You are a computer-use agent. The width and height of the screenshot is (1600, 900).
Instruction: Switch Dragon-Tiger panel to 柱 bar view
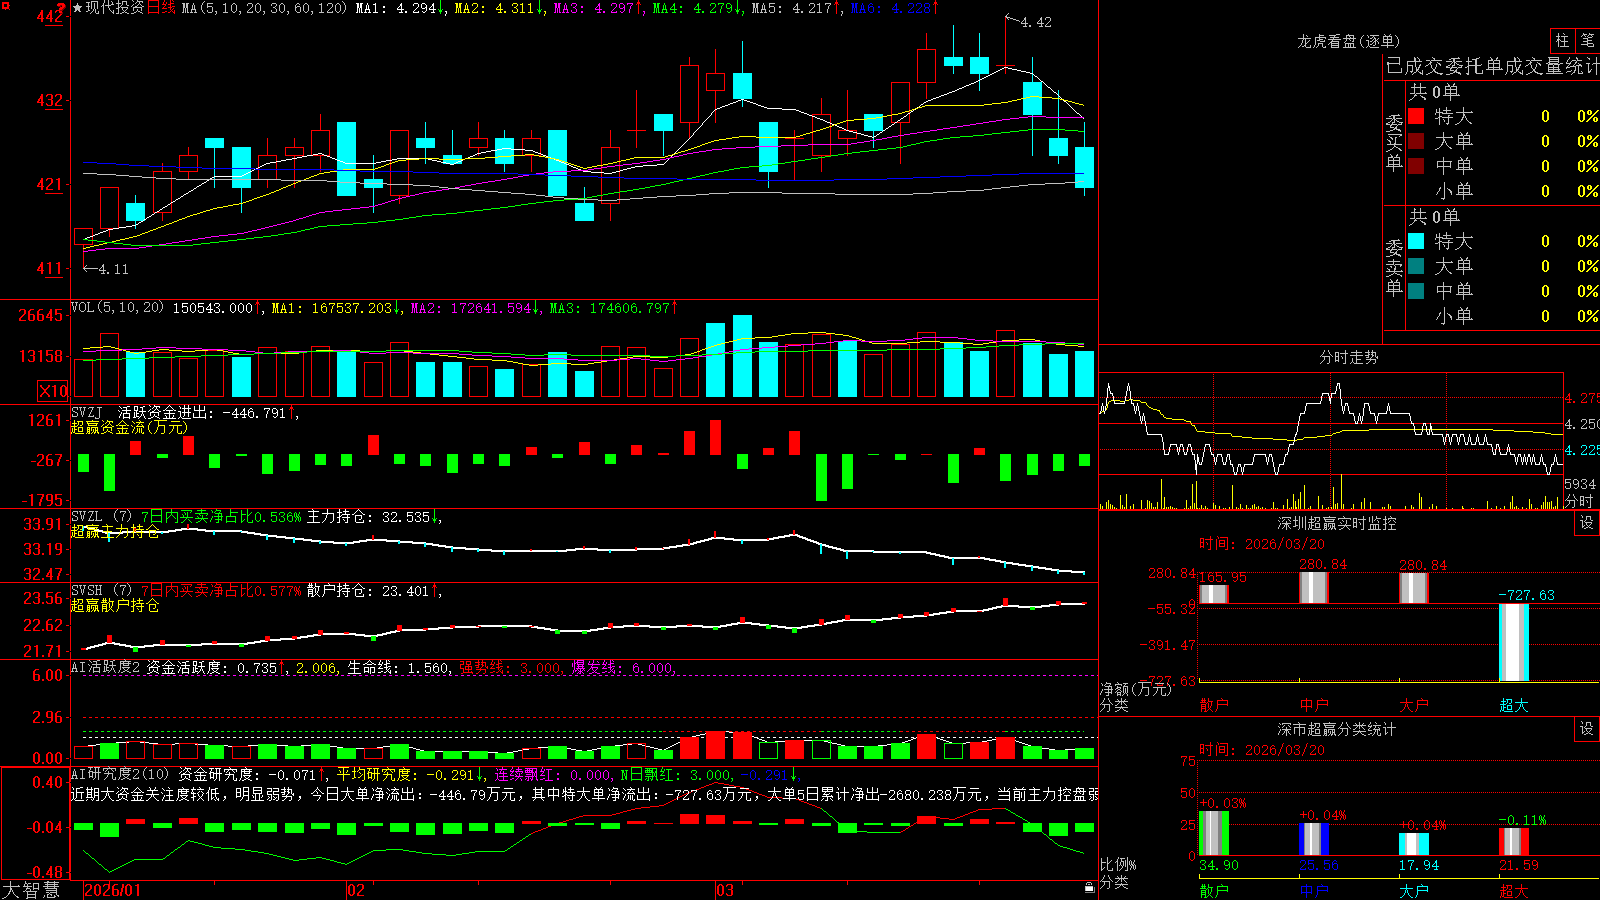(x=1562, y=41)
